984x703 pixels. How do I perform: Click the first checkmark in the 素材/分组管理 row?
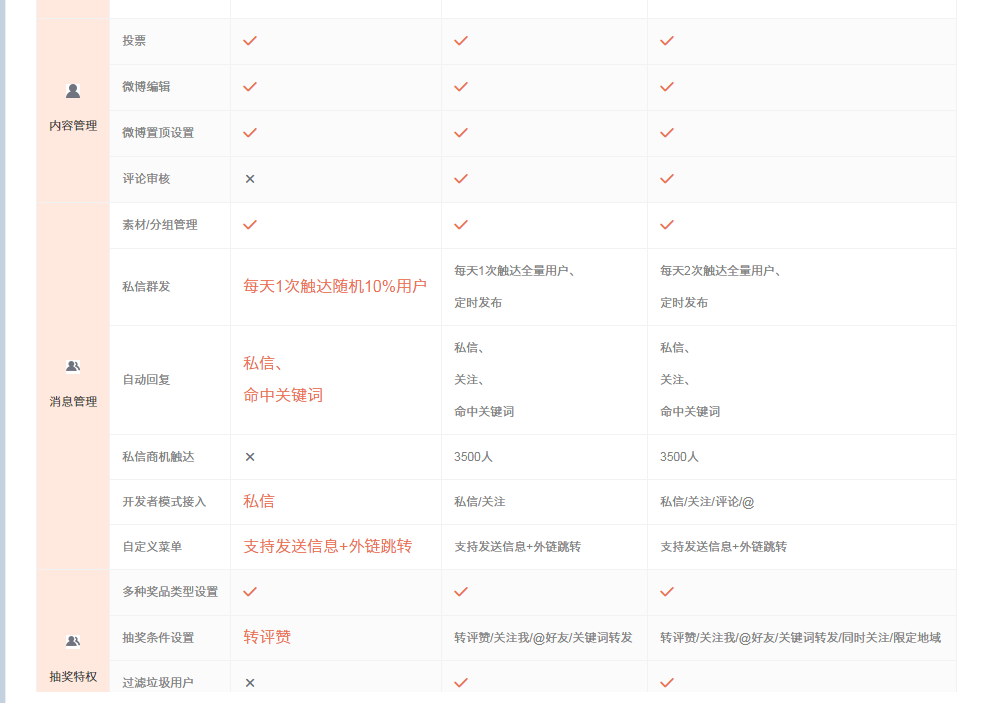(x=250, y=225)
